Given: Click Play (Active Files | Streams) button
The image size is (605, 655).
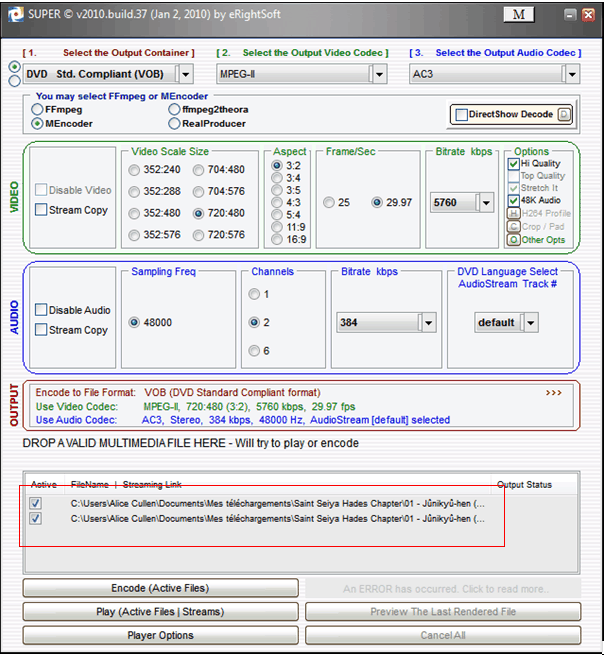Looking at the screenshot, I should coord(160,612).
